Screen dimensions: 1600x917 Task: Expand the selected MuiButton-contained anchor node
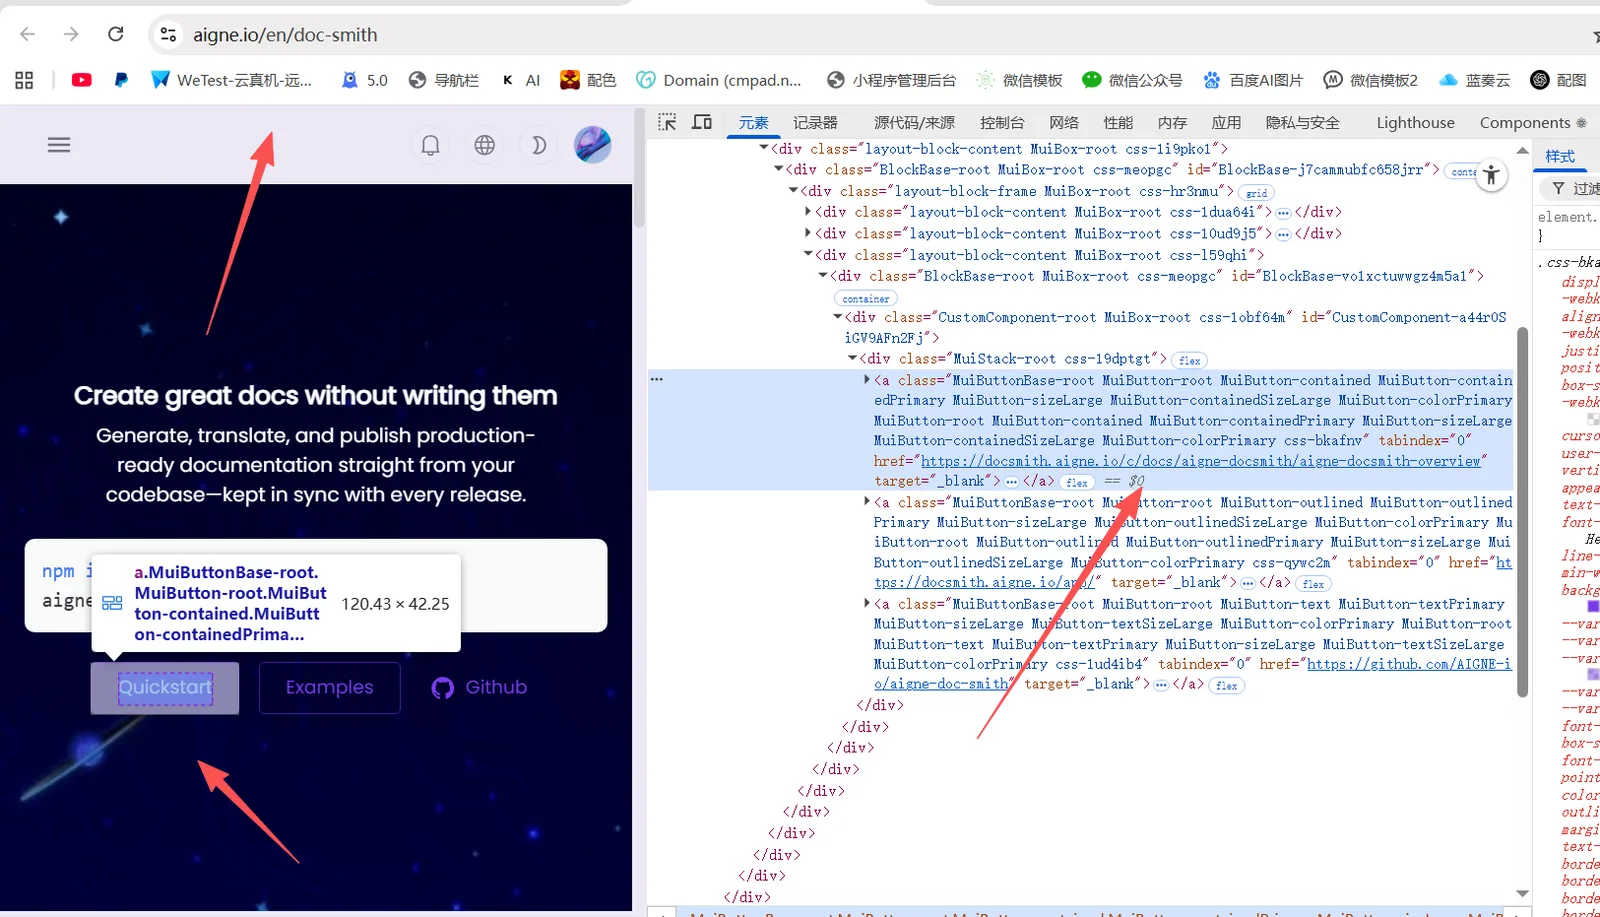867,380
